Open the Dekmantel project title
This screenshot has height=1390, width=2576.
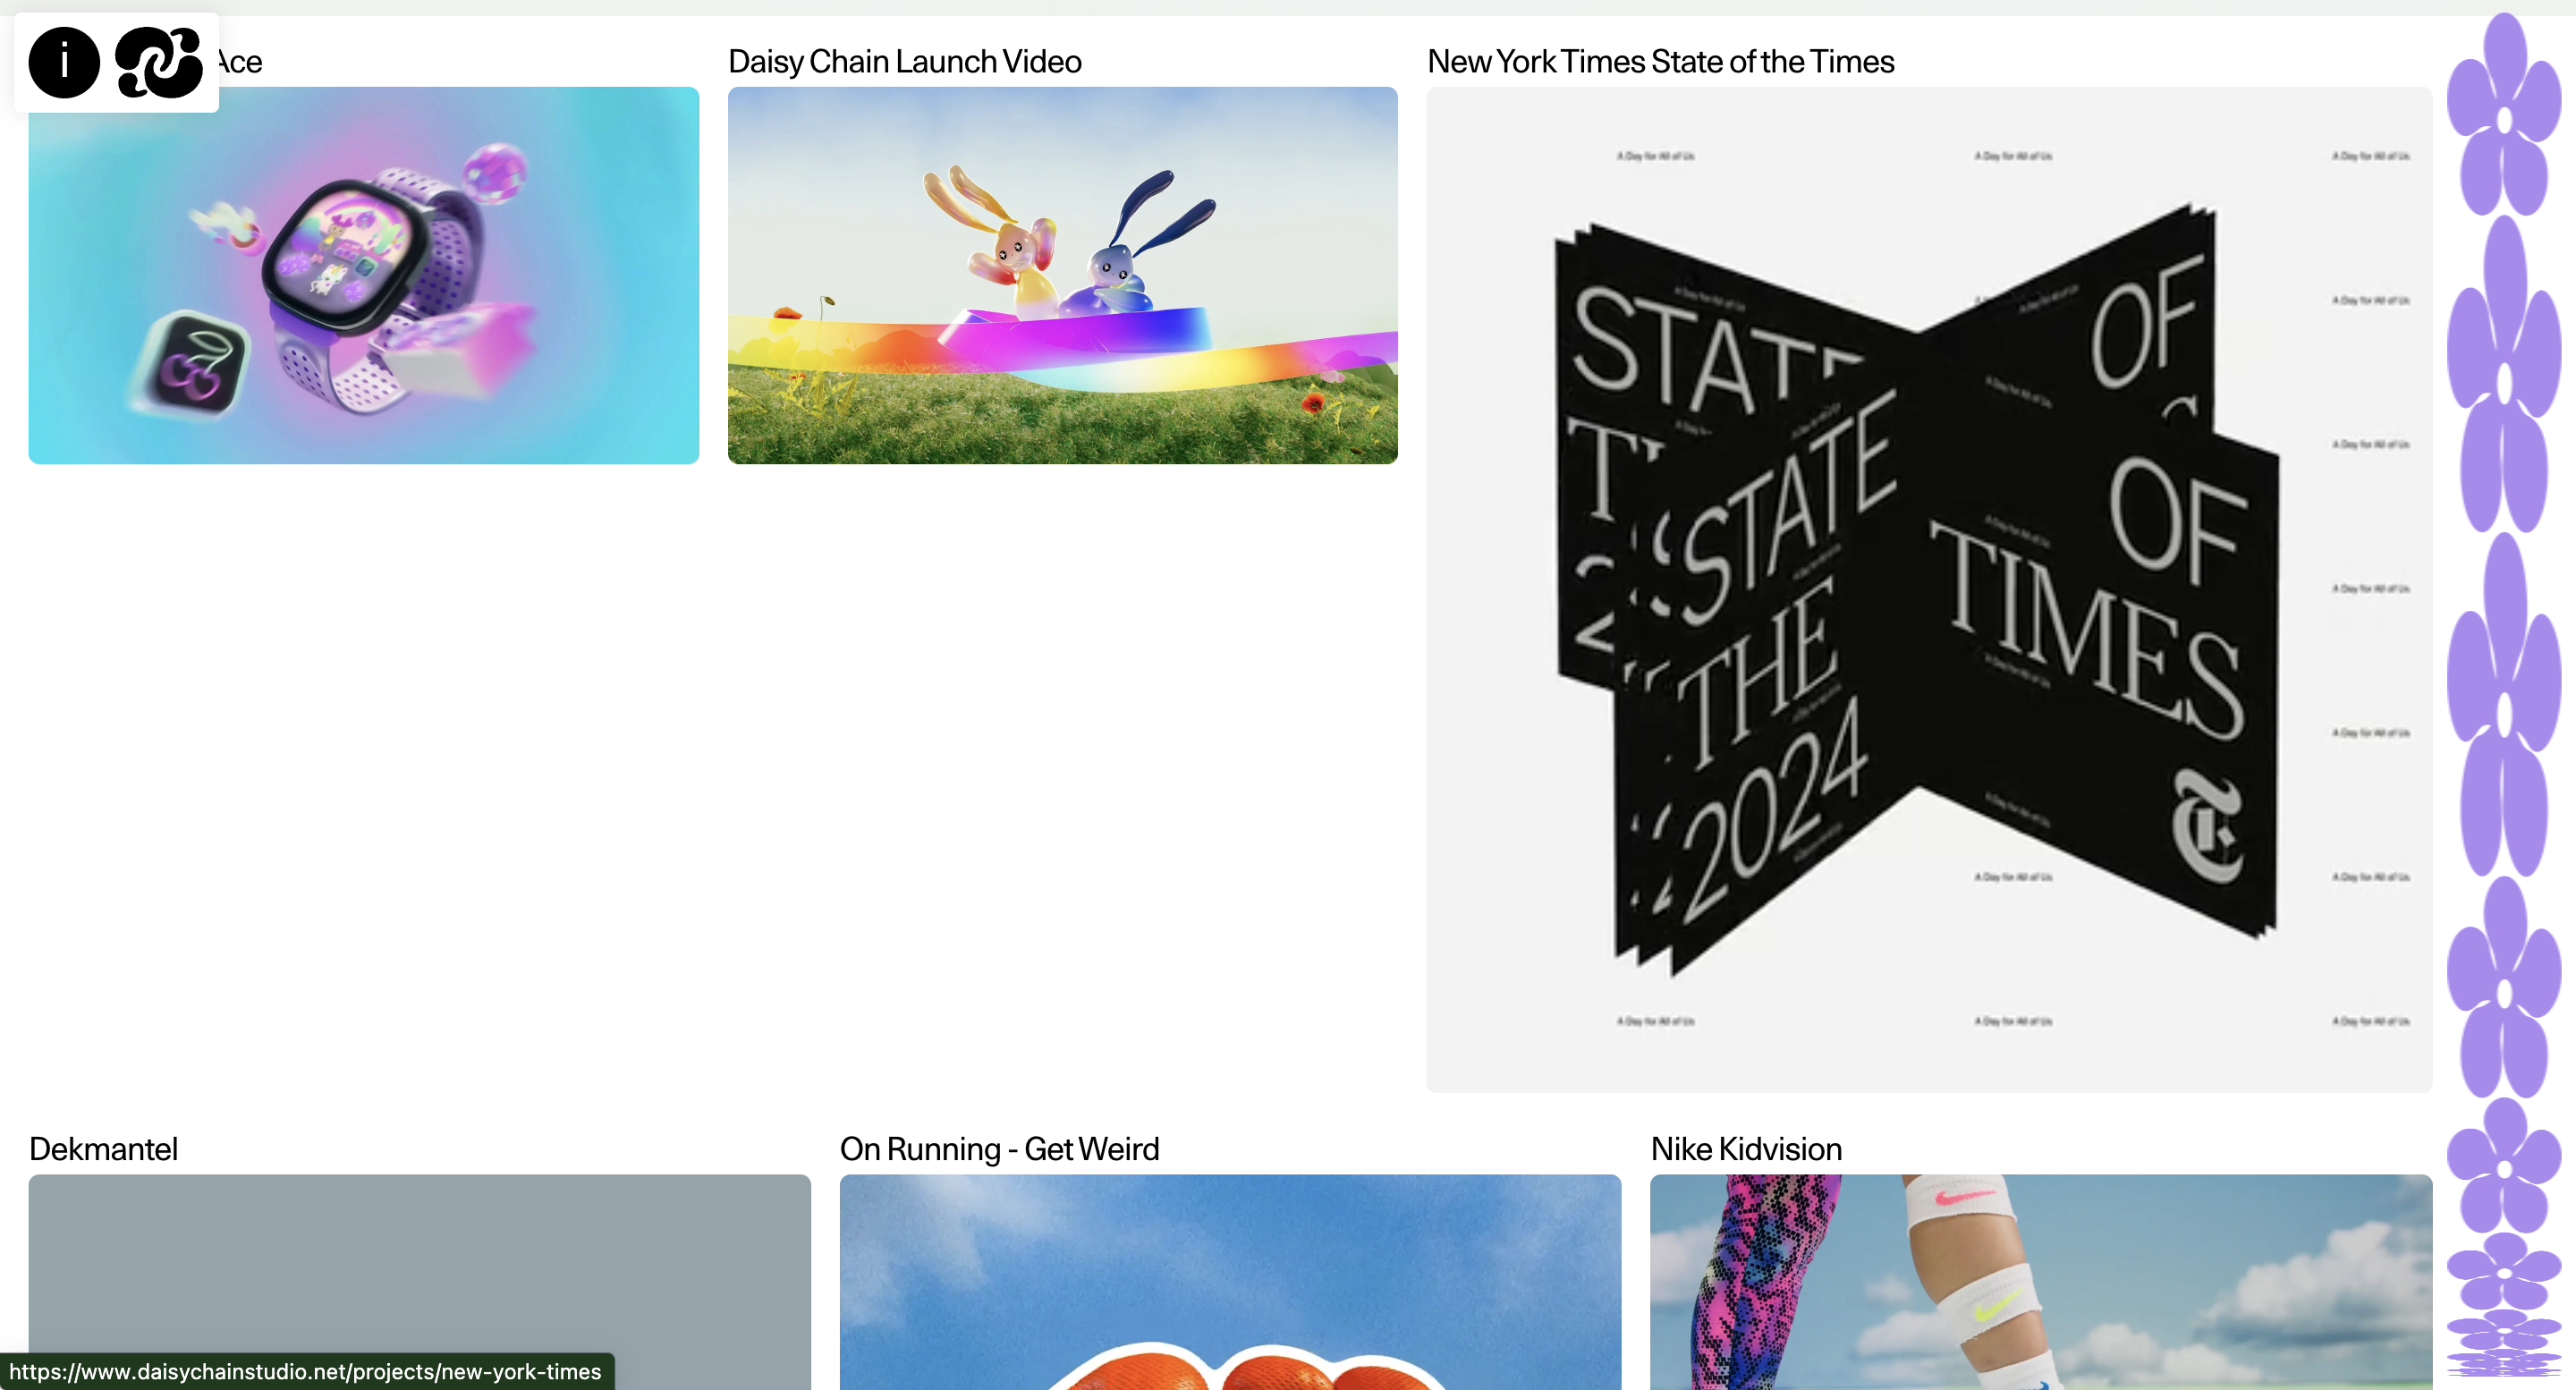(x=103, y=1149)
